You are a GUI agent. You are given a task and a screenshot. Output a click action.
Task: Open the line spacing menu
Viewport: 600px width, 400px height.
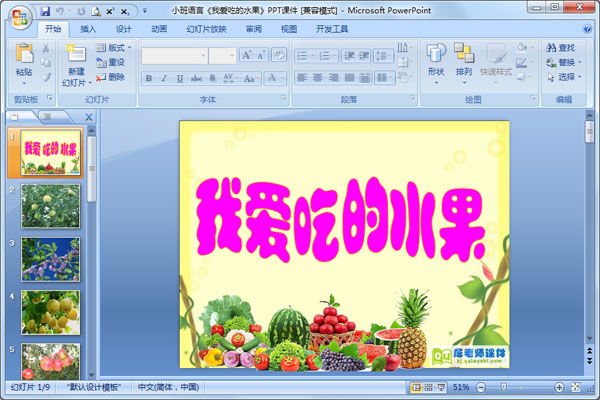(383, 56)
